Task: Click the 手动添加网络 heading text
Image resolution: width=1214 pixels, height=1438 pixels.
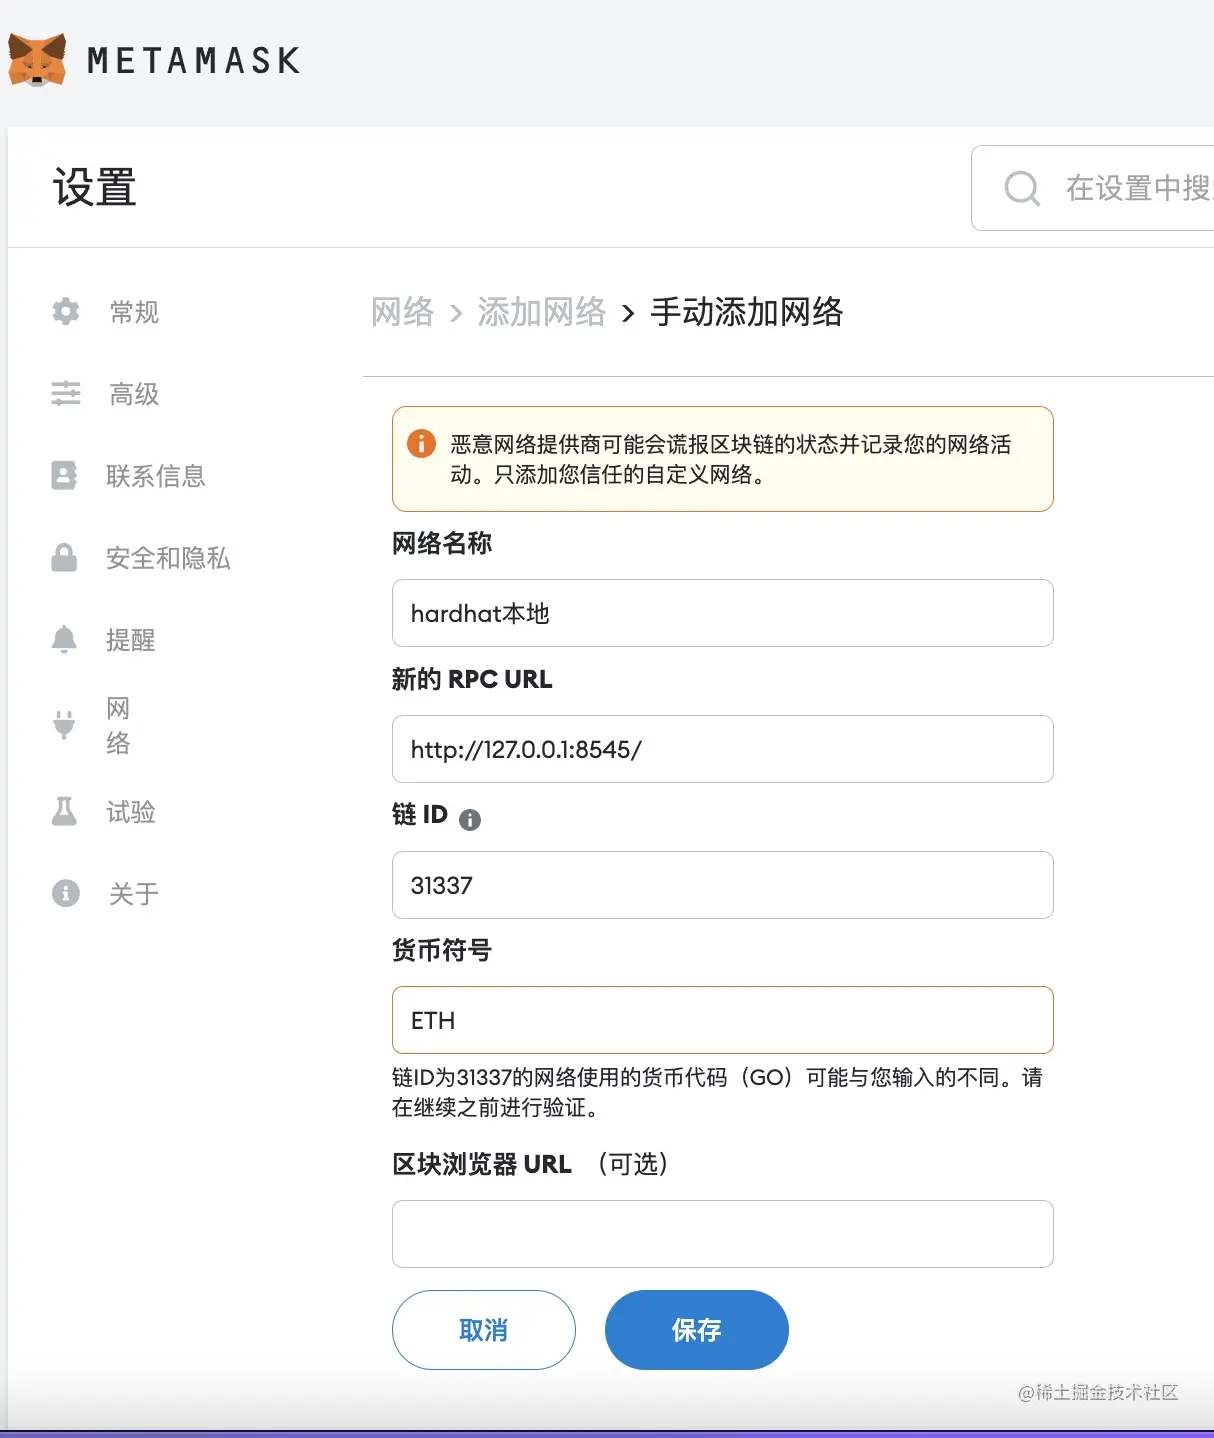Action: [x=747, y=312]
